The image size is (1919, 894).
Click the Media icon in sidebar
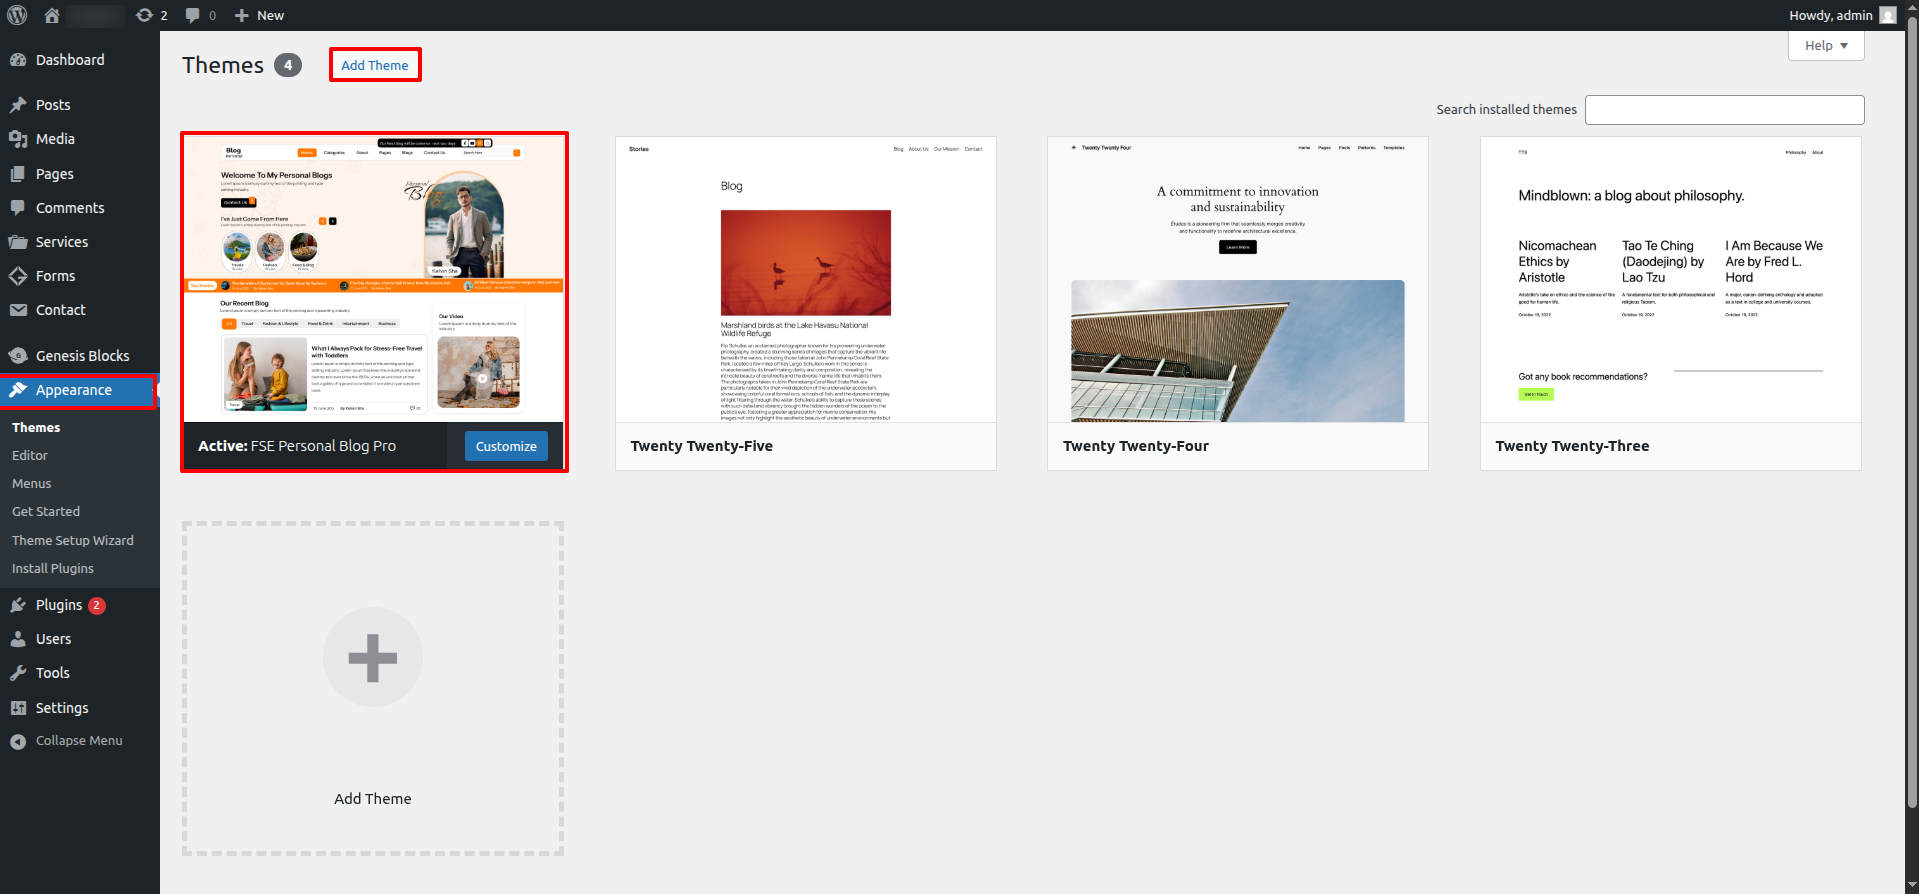tap(18, 139)
